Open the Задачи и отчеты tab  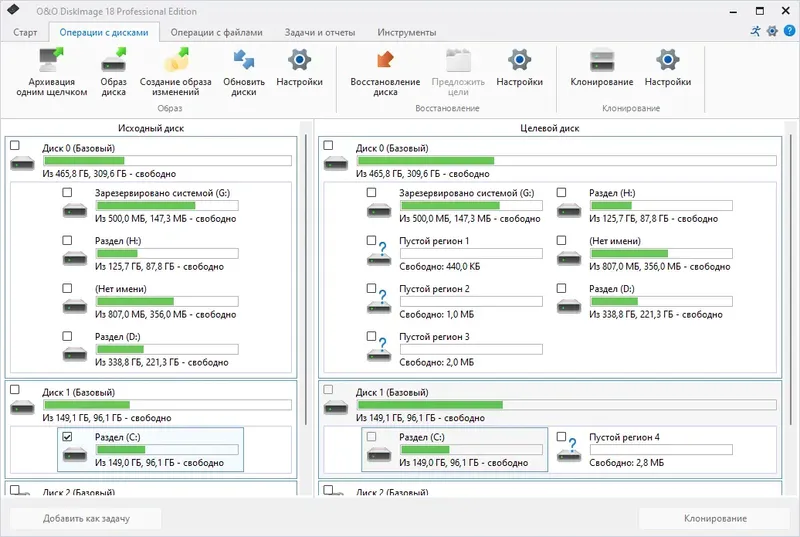coord(320,32)
